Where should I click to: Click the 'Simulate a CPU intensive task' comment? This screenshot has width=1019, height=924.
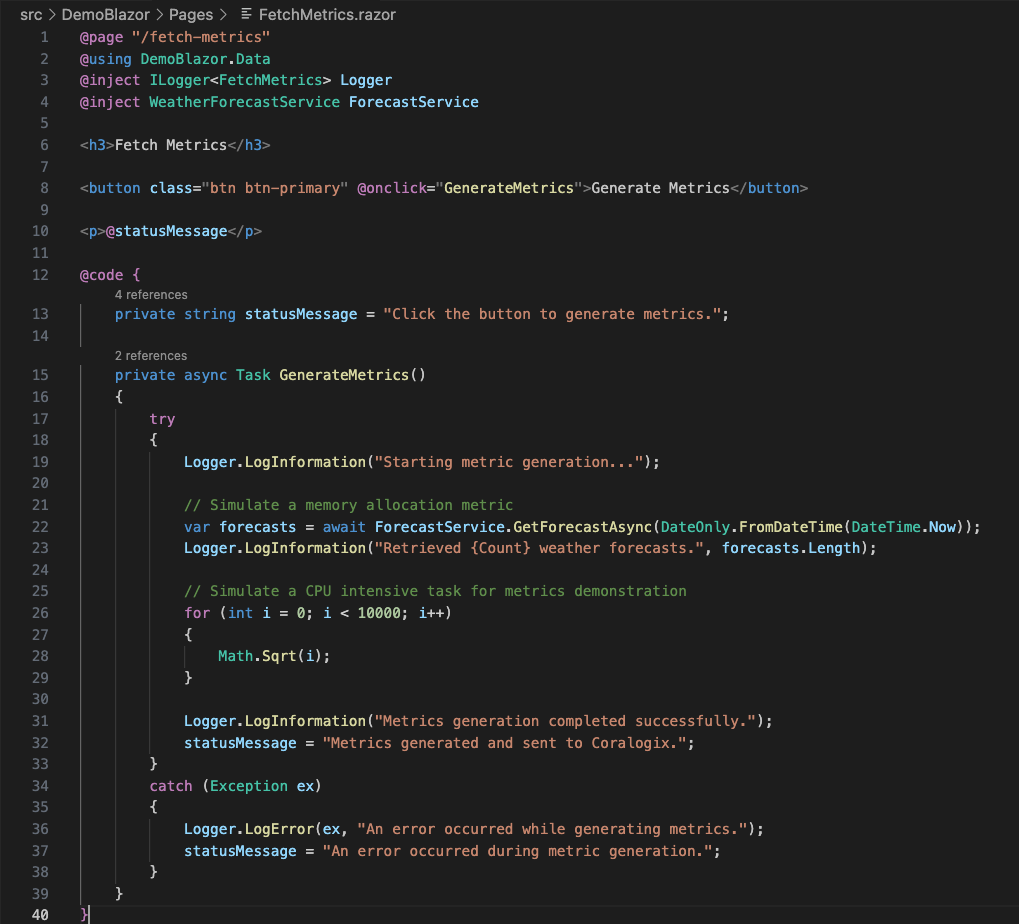click(435, 591)
